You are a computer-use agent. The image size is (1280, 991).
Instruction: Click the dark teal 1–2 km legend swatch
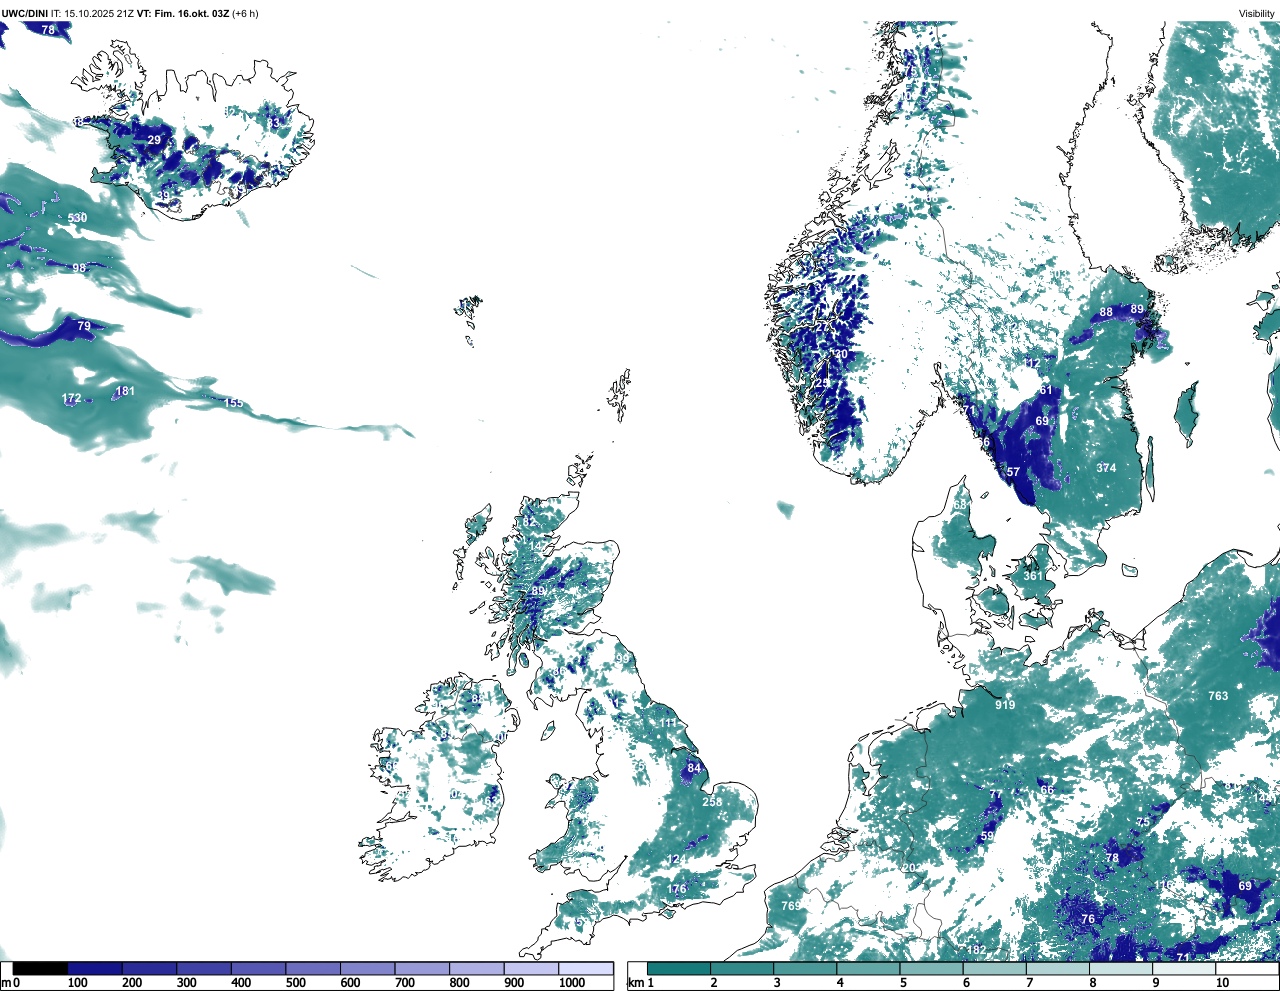coord(679,968)
